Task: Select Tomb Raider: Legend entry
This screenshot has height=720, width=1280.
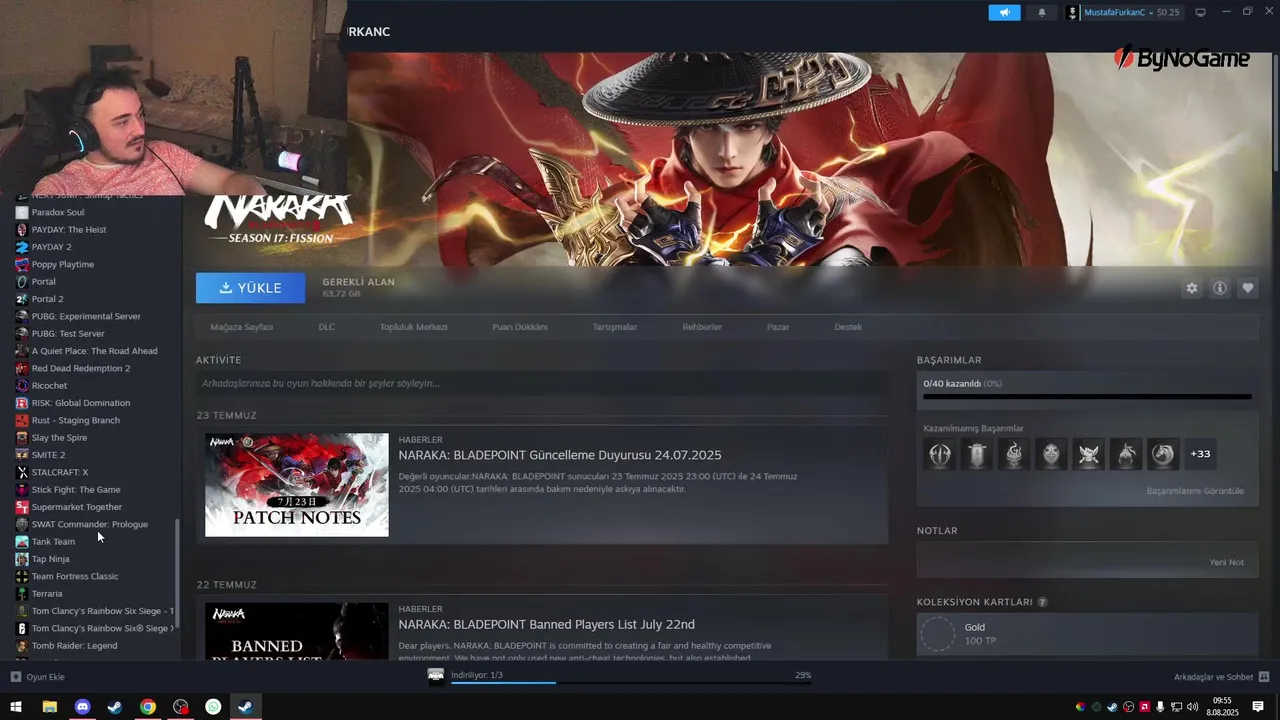Action: (75, 646)
